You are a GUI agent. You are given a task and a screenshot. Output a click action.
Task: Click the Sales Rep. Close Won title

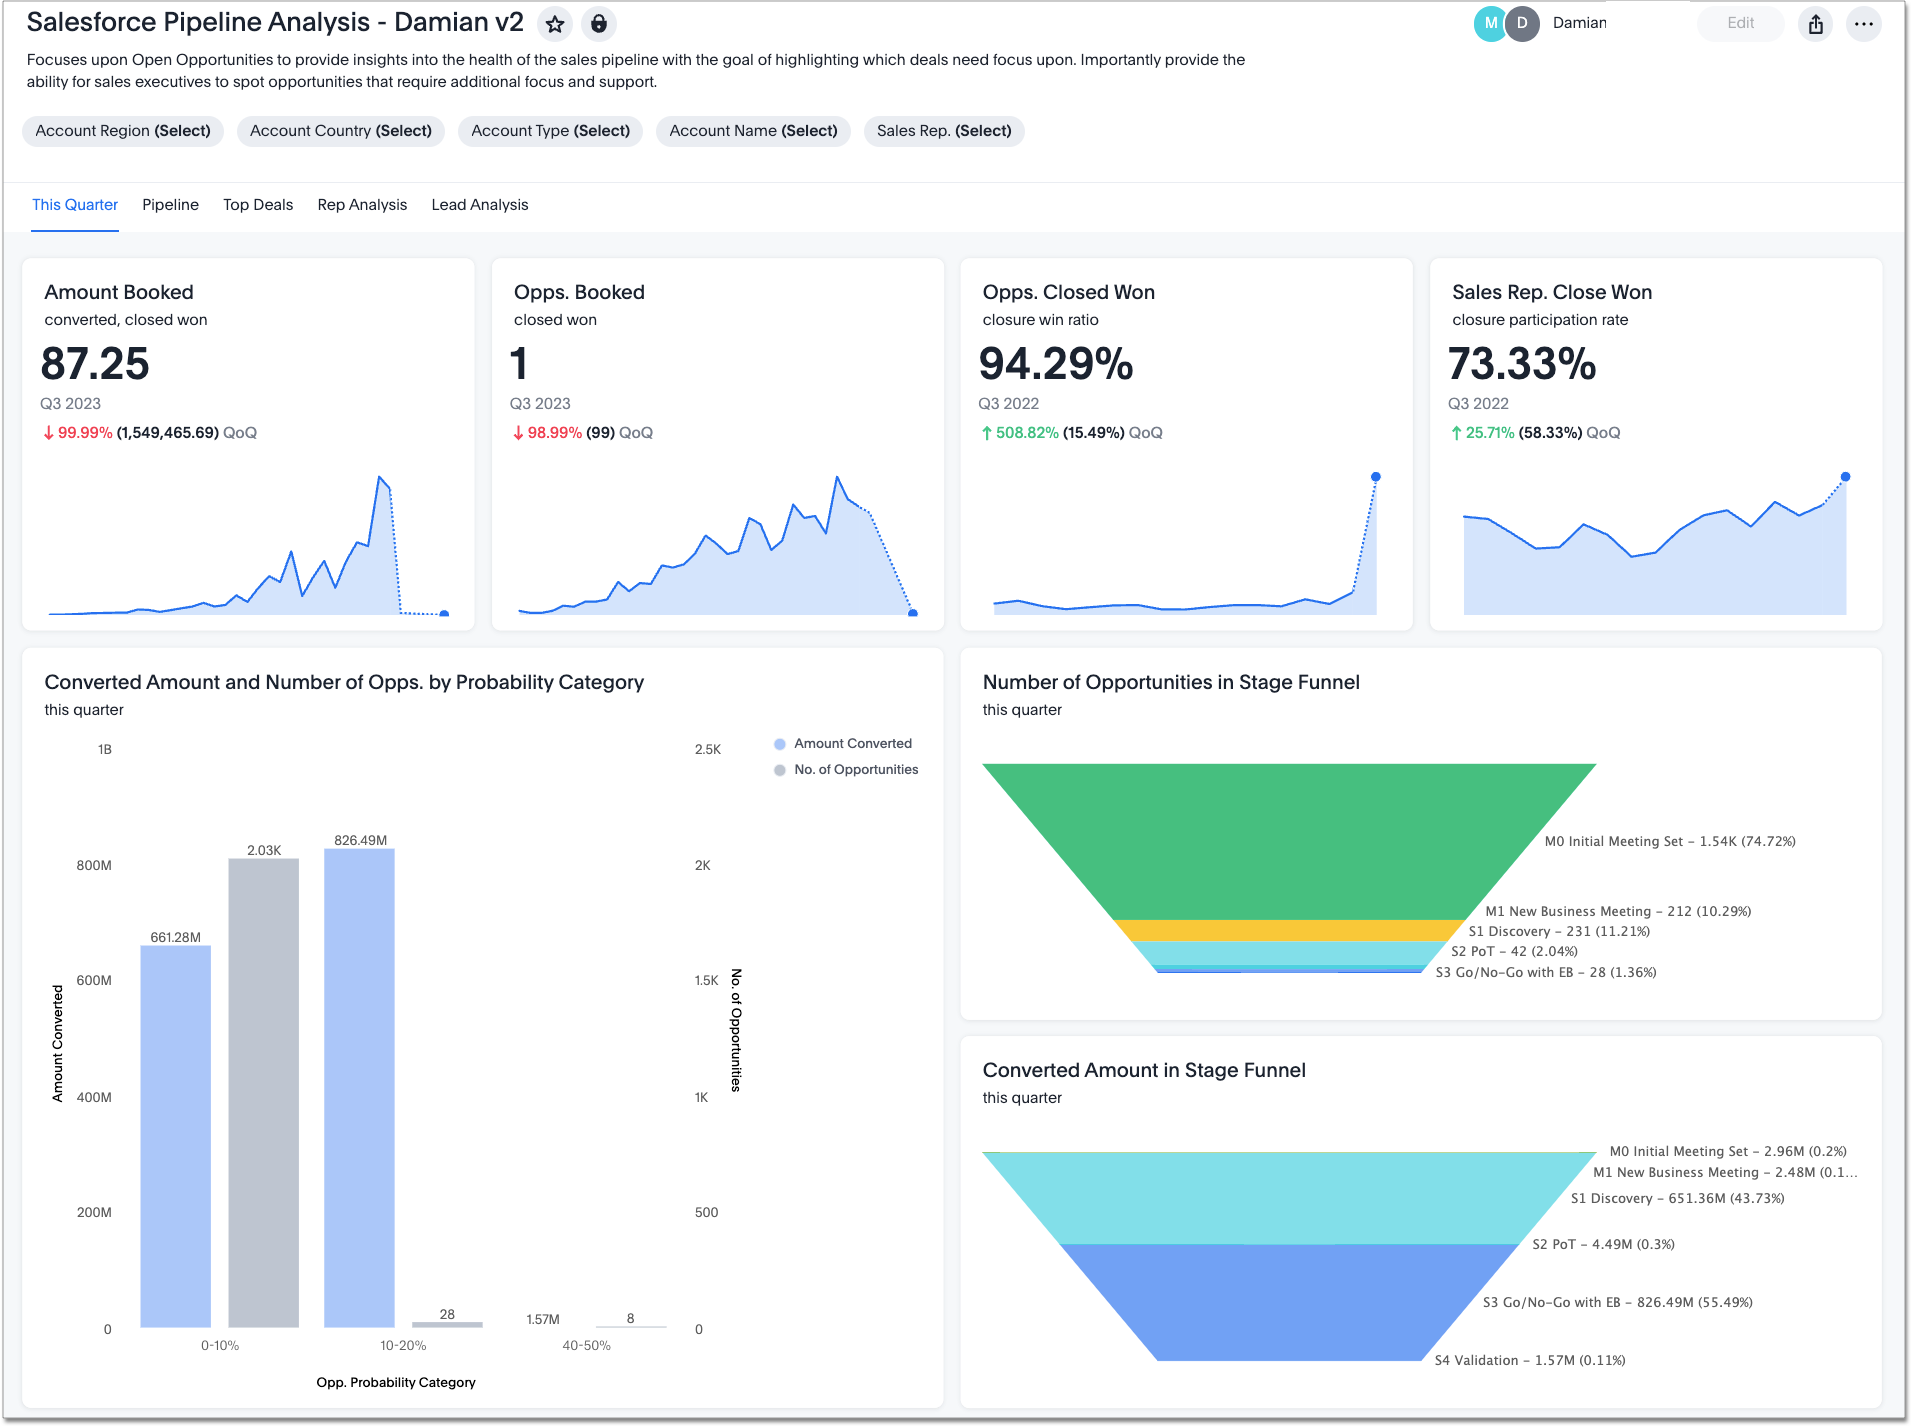pos(1551,292)
